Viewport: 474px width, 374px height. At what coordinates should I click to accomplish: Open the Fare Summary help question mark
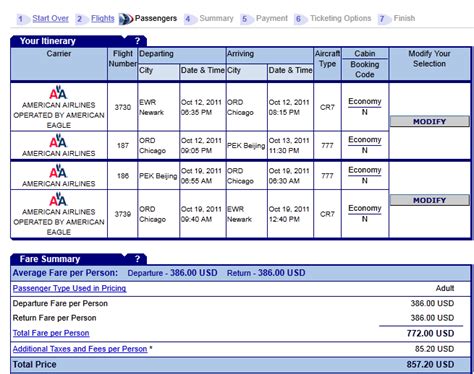click(x=137, y=259)
